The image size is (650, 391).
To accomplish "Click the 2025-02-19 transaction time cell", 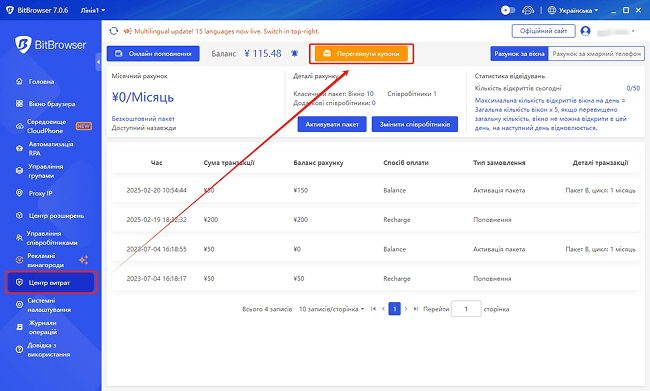I will pos(157,220).
